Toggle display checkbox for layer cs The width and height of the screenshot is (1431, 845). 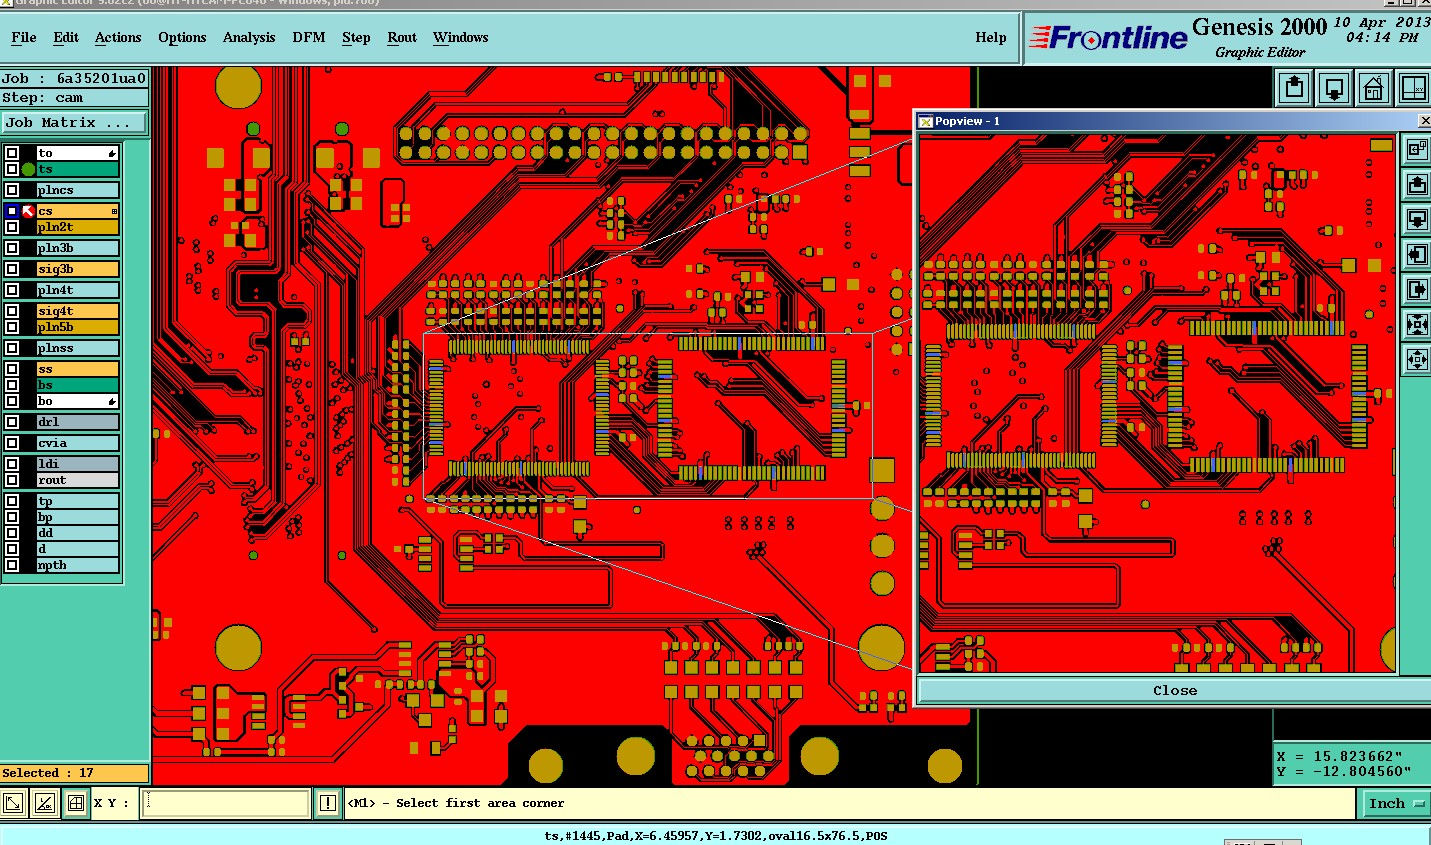coord(12,211)
